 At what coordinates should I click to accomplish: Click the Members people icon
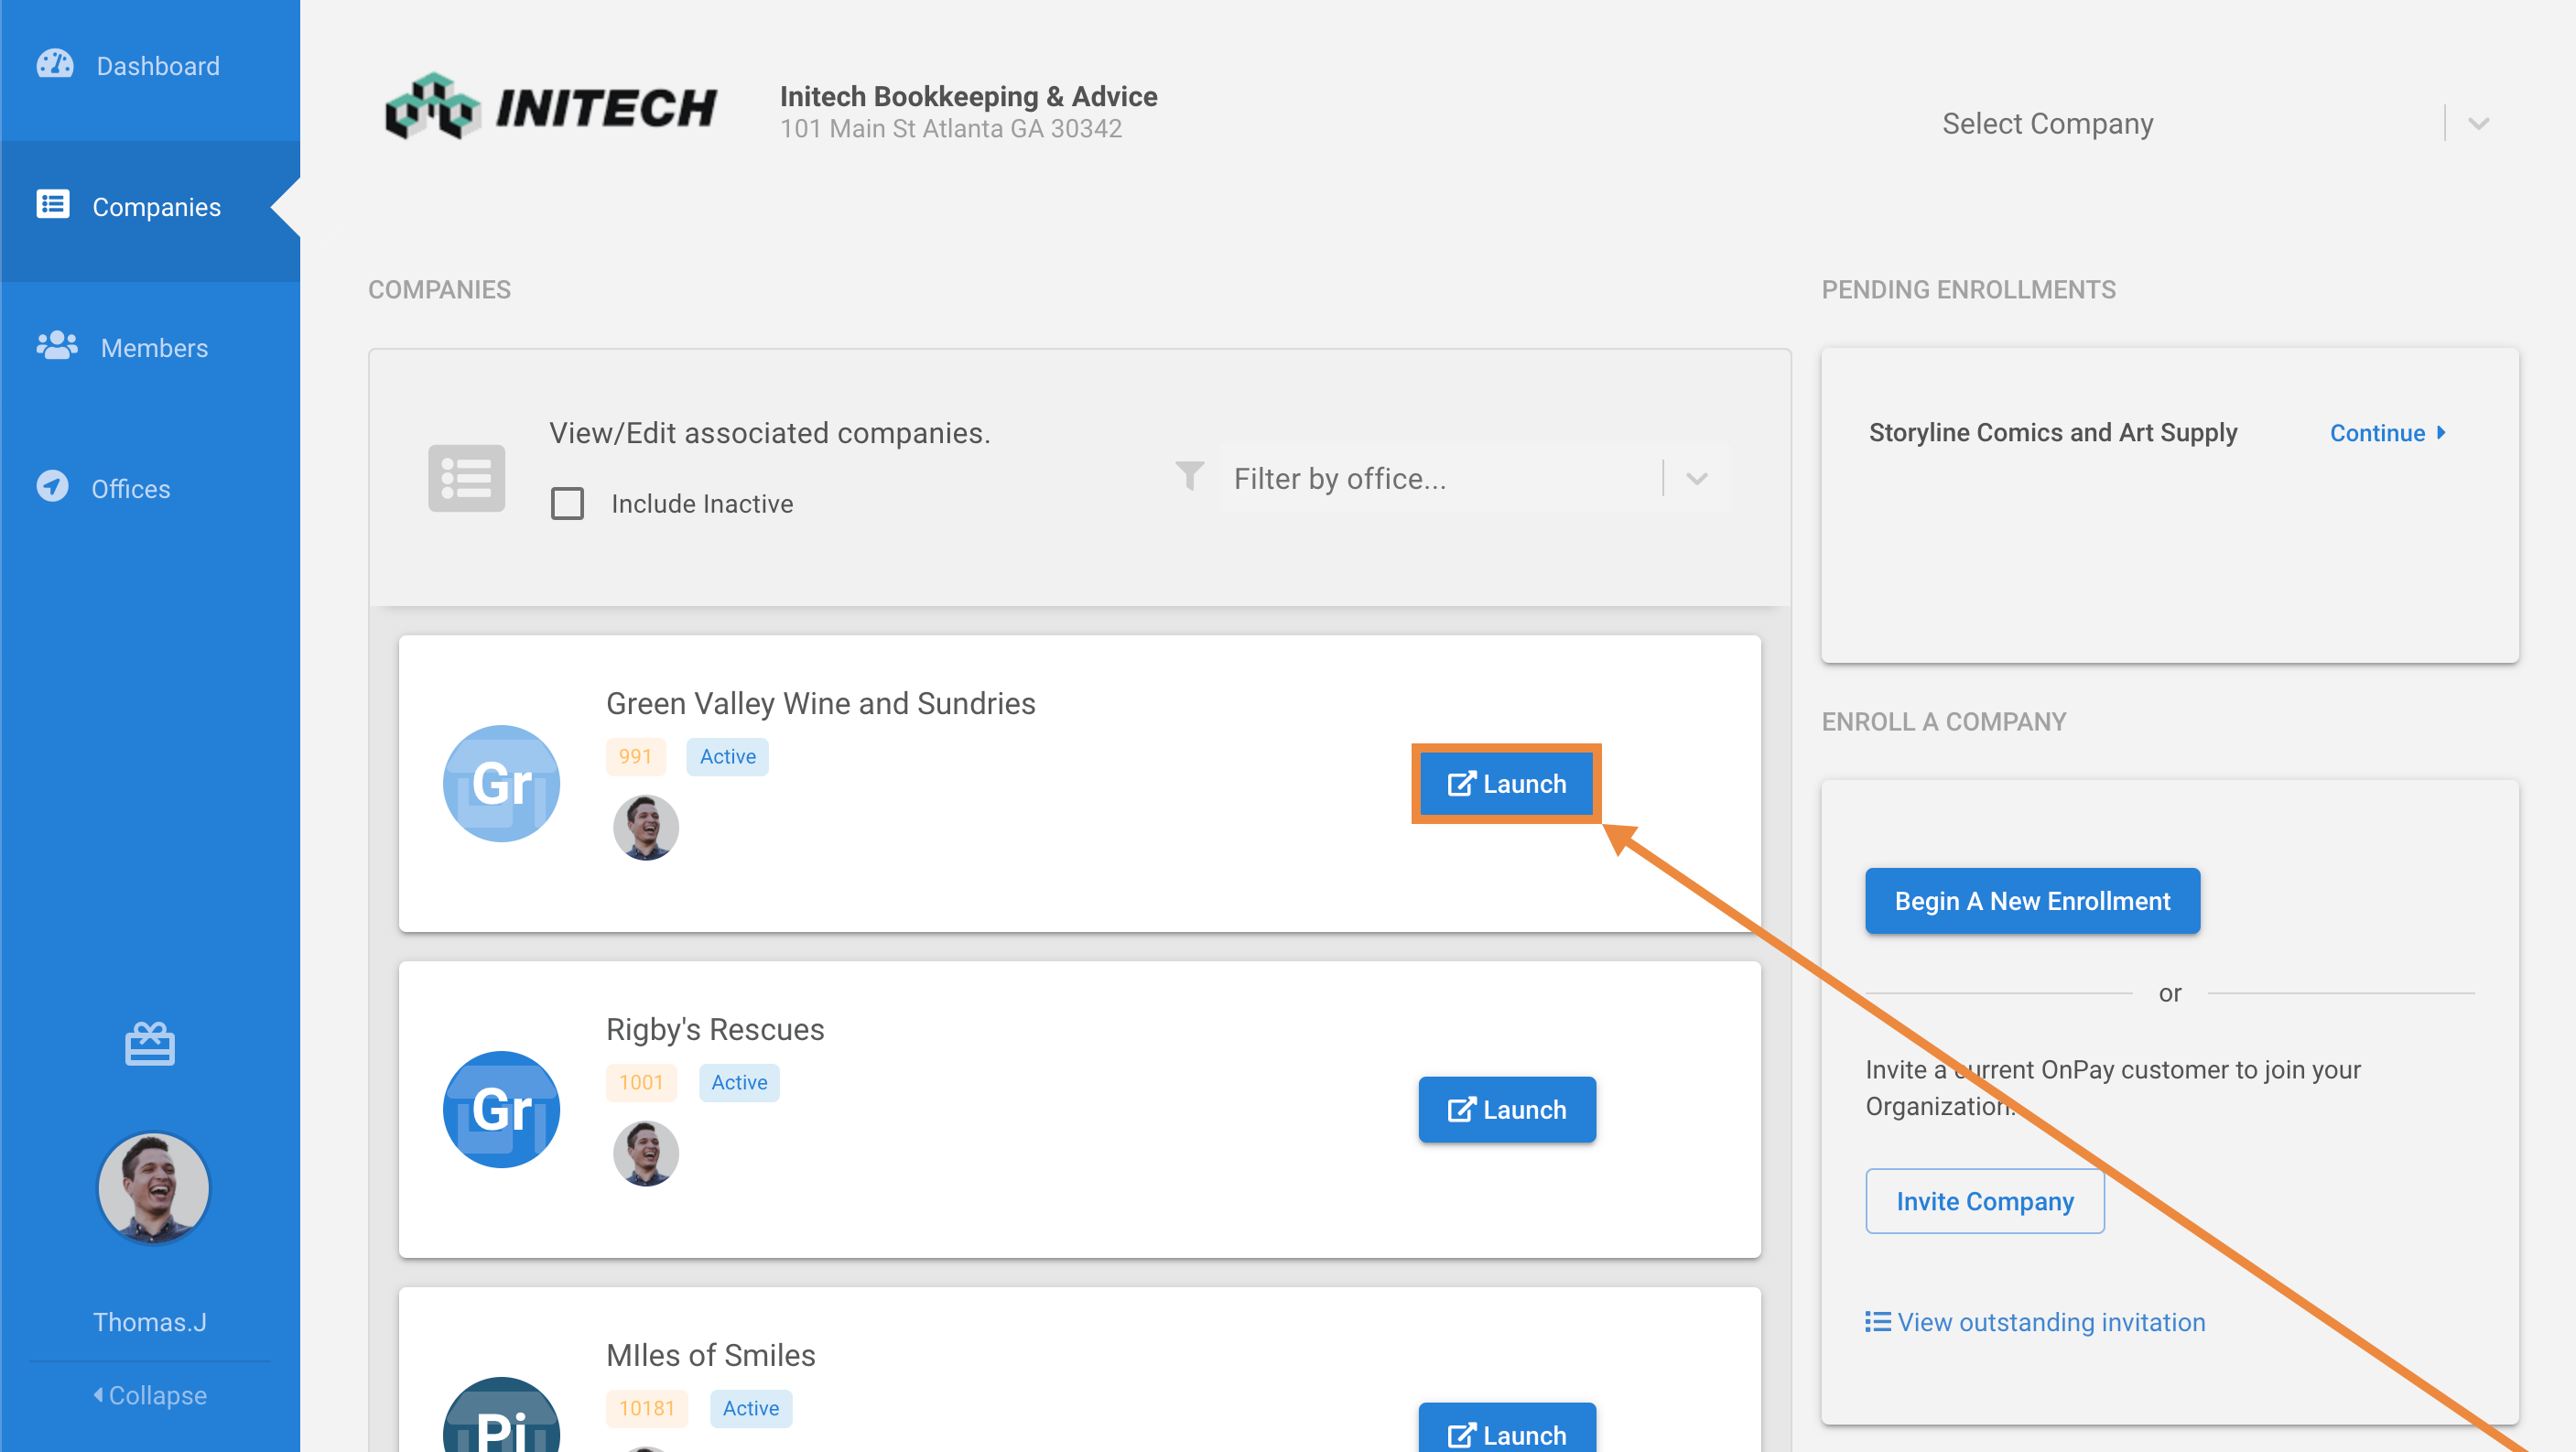[57, 346]
